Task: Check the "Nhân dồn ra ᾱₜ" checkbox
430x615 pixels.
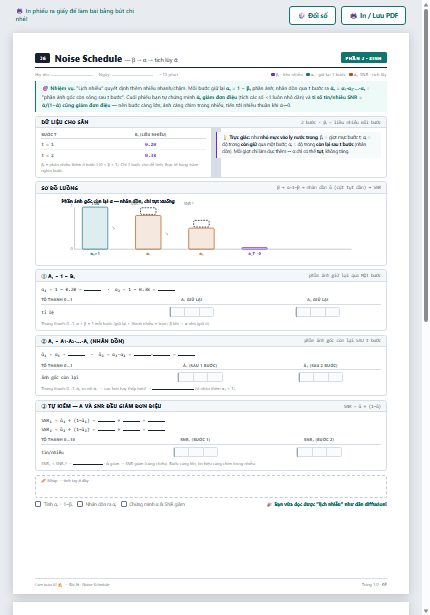Action: click(80, 504)
